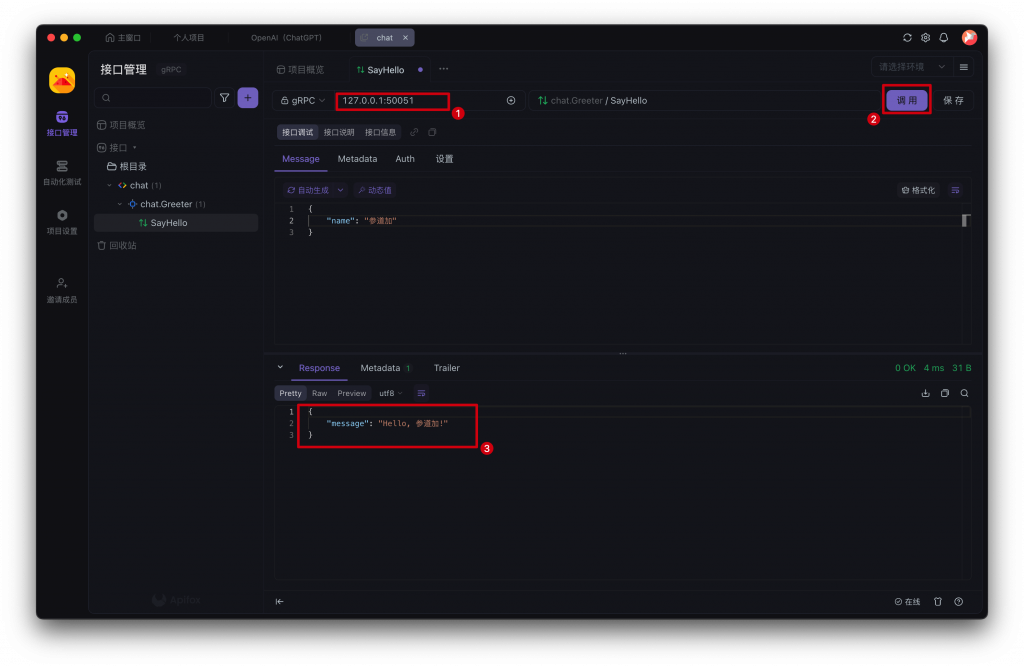Close the chat project tab
This screenshot has height=667, width=1024.
405,38
